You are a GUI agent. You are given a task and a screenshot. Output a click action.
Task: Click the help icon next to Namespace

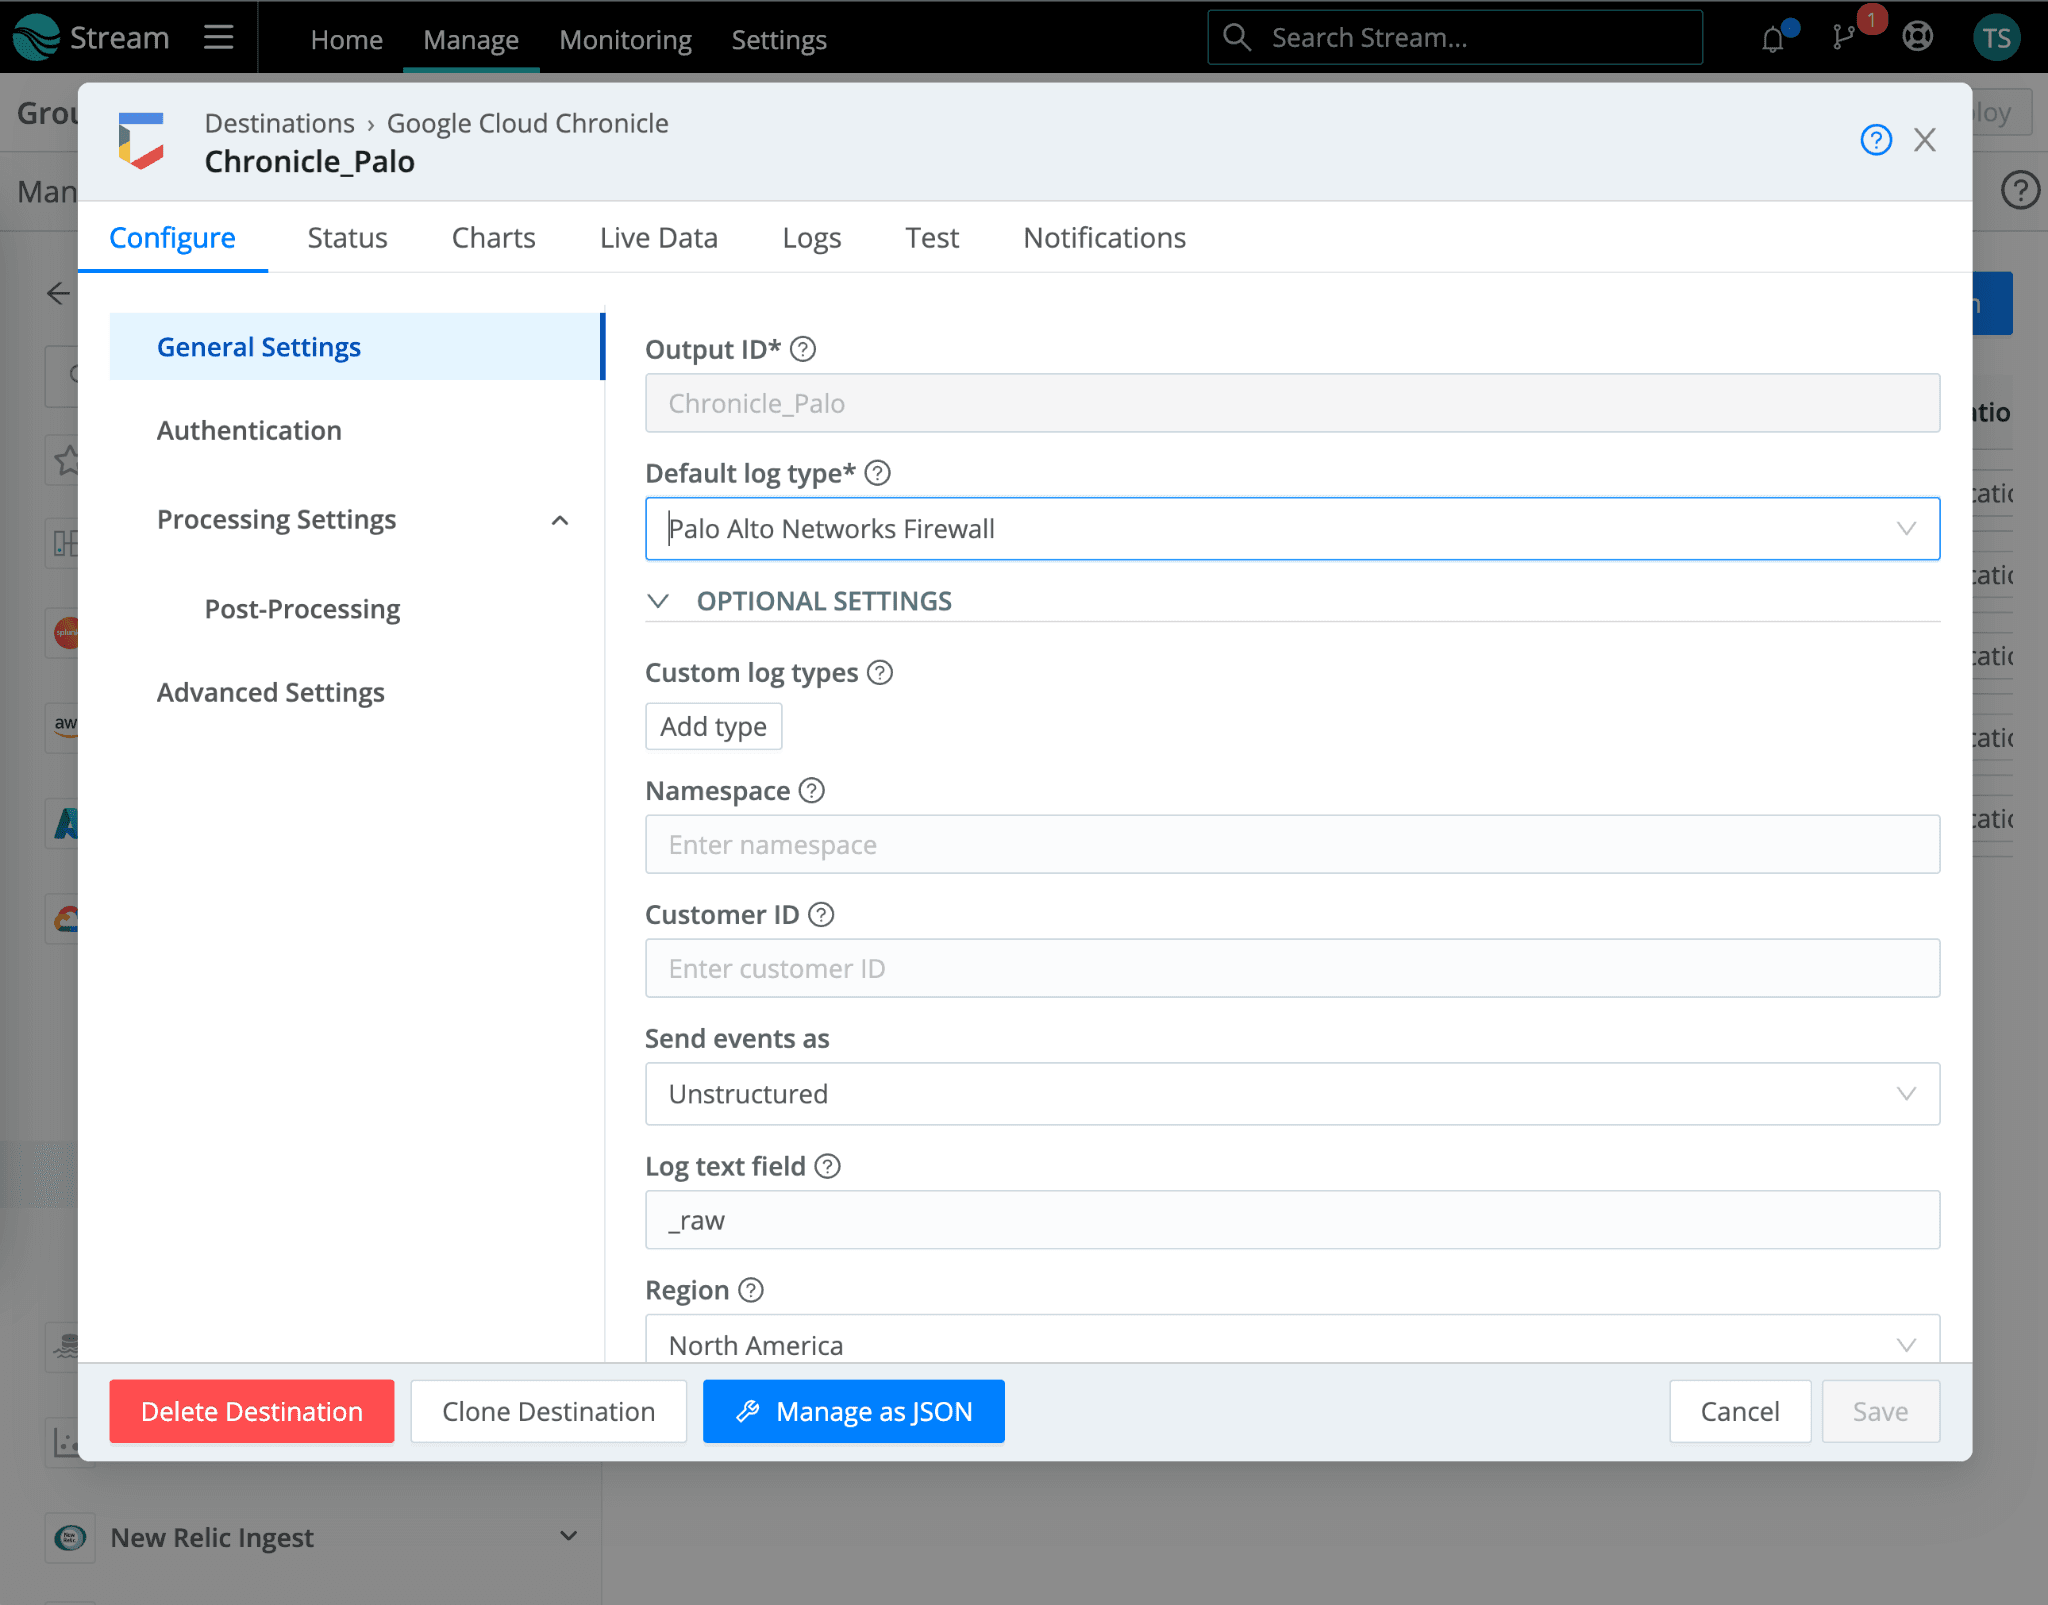pos(812,791)
